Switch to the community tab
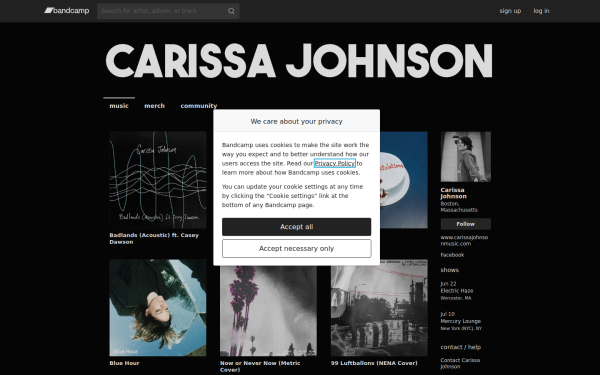Screen dimensions: 600x375 [x=199, y=106]
